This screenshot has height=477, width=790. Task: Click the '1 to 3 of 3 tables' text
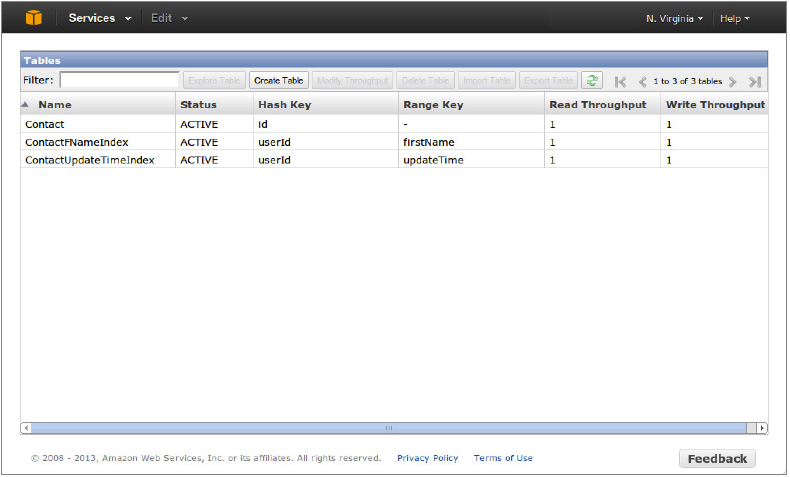click(x=688, y=81)
